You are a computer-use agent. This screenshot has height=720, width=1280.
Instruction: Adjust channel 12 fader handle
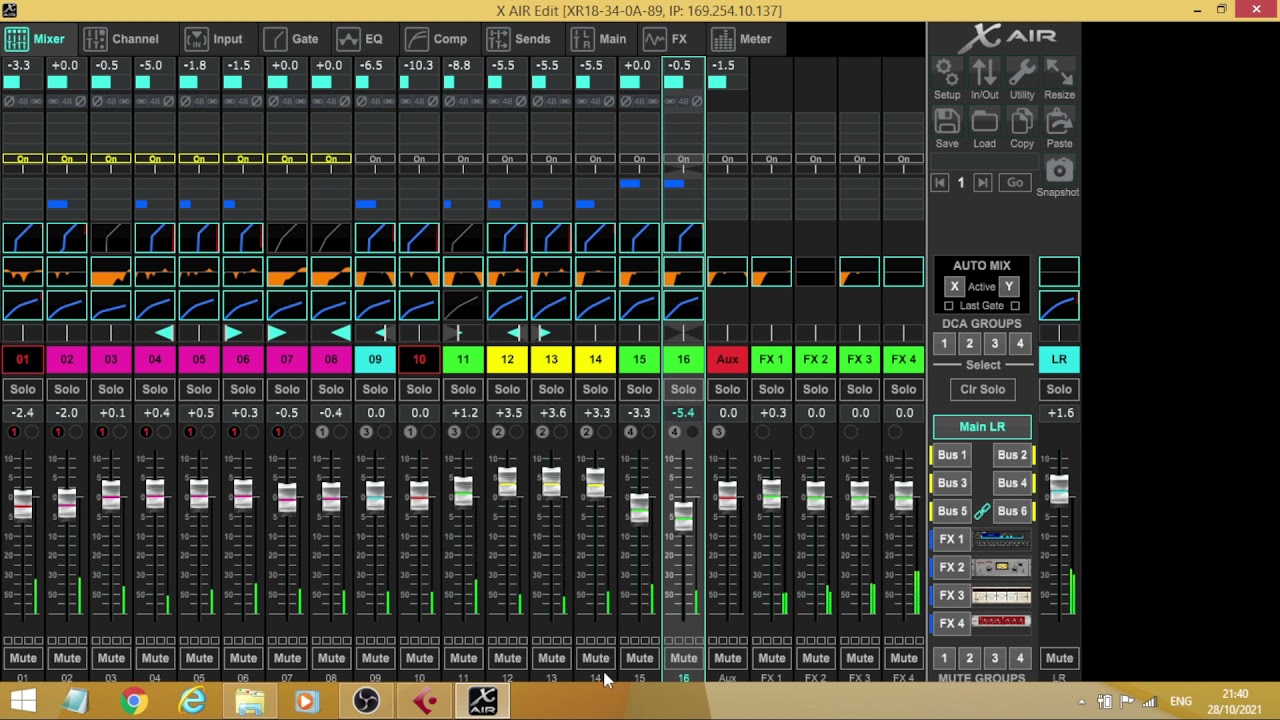(507, 483)
